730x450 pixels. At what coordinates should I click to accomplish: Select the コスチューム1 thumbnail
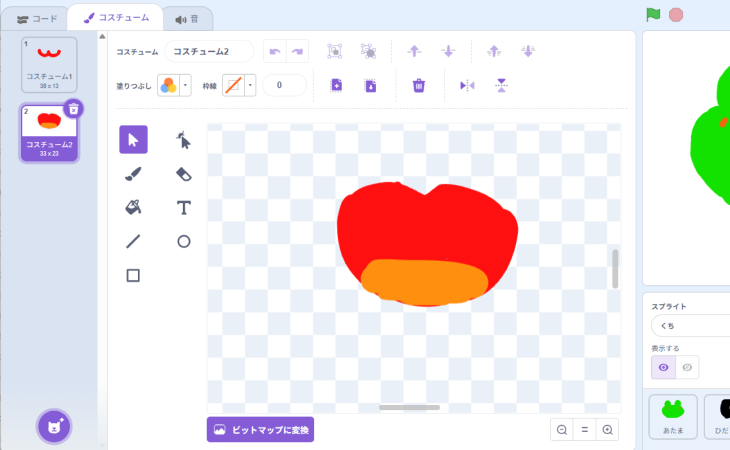tap(49, 65)
